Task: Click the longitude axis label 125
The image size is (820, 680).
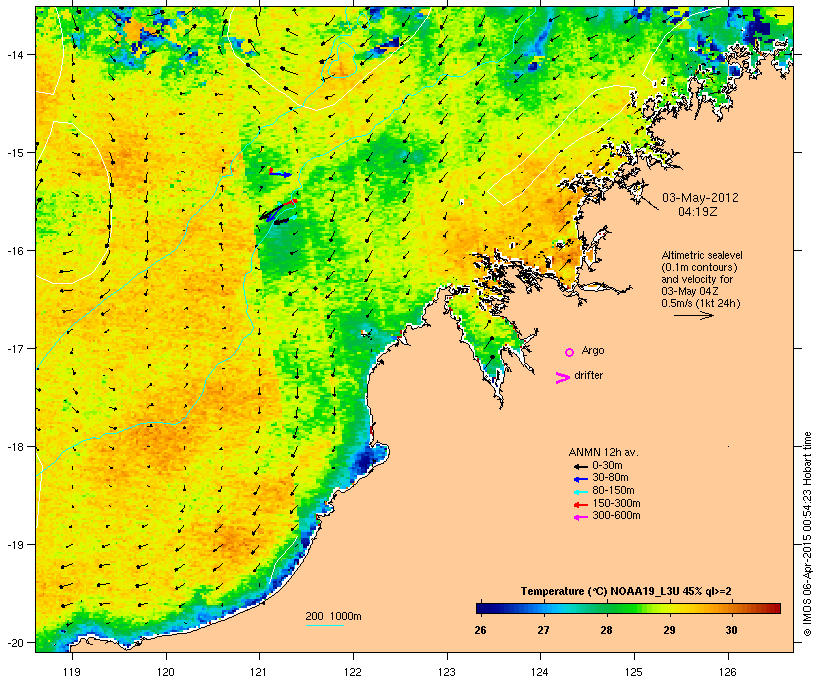Action: coord(634,672)
